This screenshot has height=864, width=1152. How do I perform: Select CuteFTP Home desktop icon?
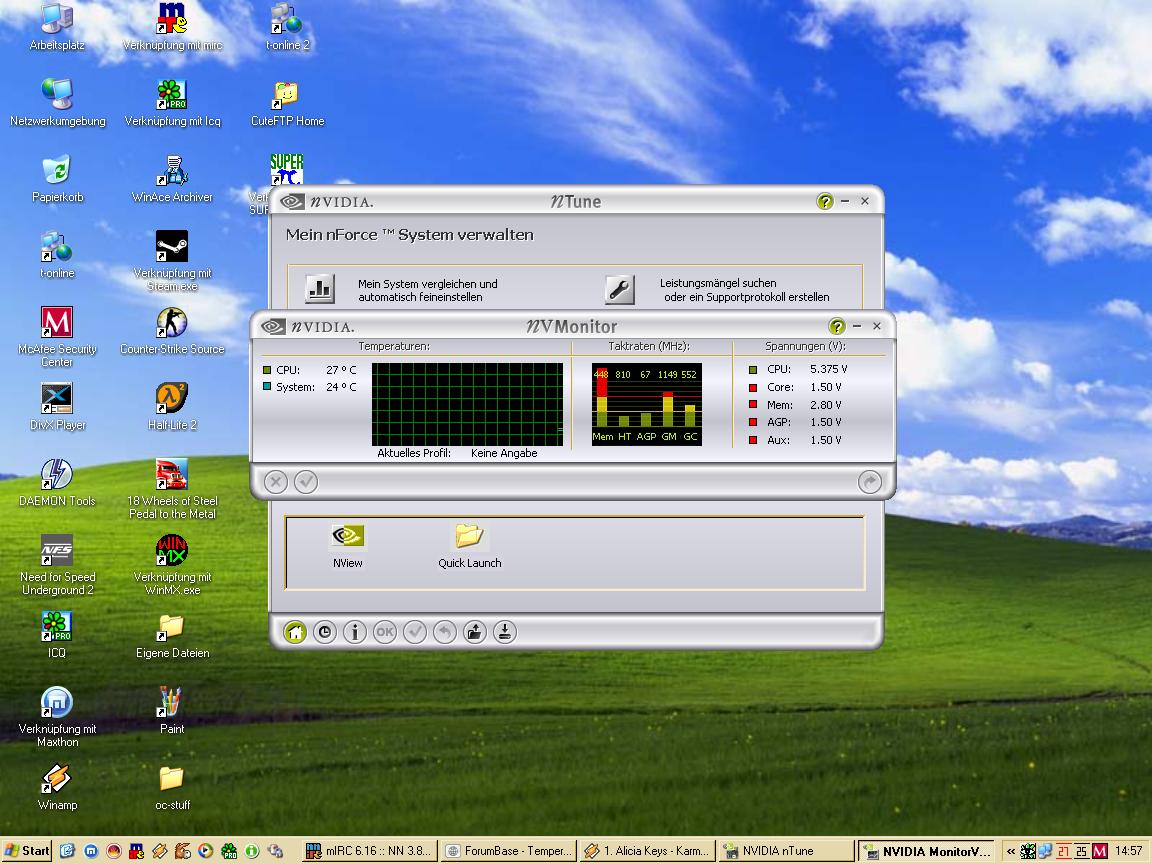[287, 103]
